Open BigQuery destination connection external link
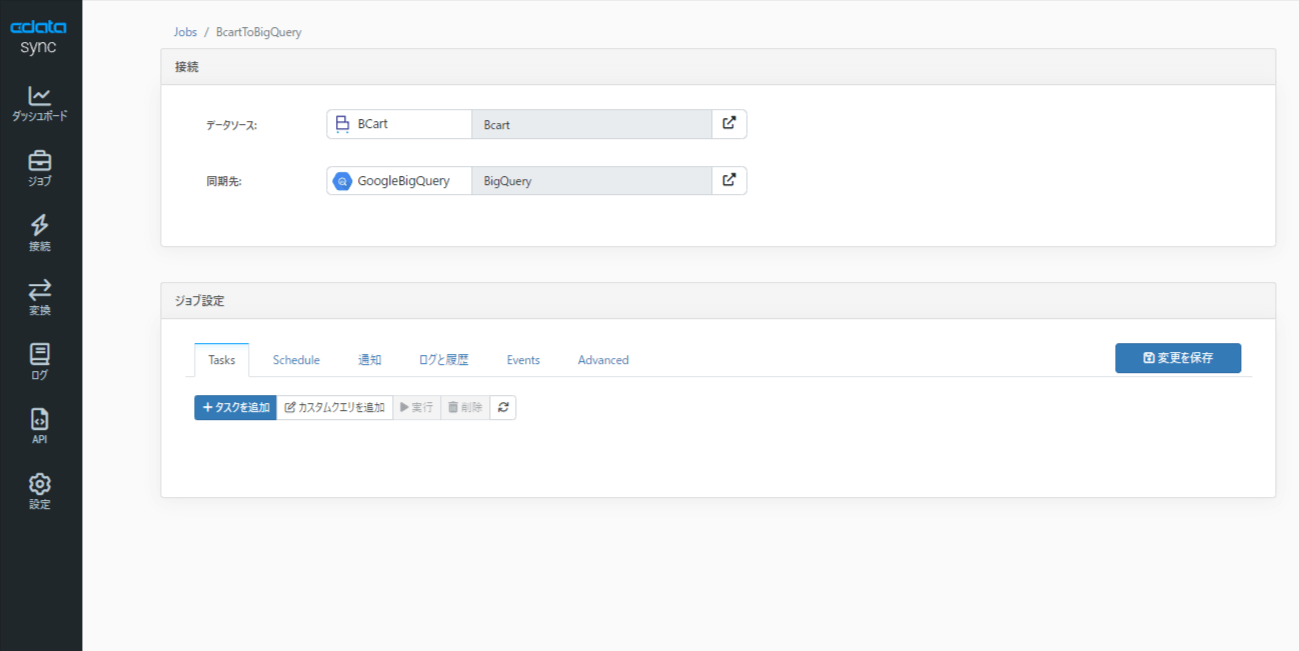 click(x=729, y=180)
